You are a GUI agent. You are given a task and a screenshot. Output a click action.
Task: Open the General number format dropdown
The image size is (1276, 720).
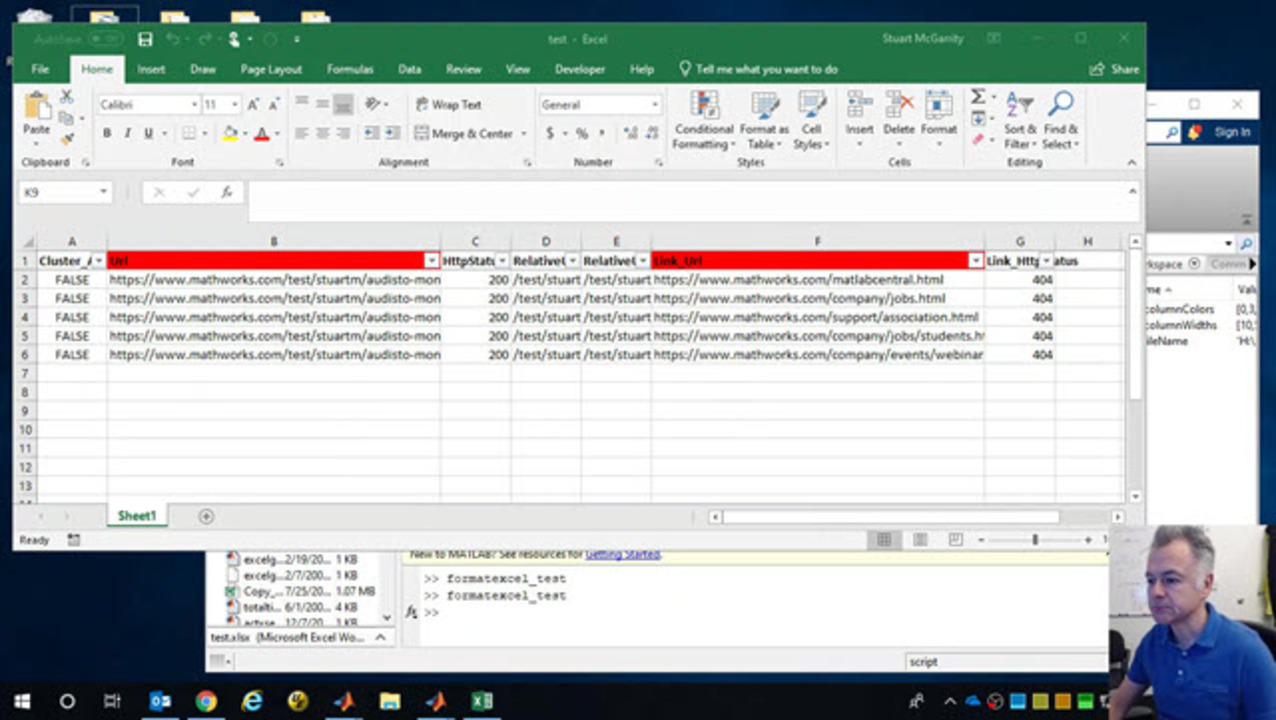click(655, 104)
